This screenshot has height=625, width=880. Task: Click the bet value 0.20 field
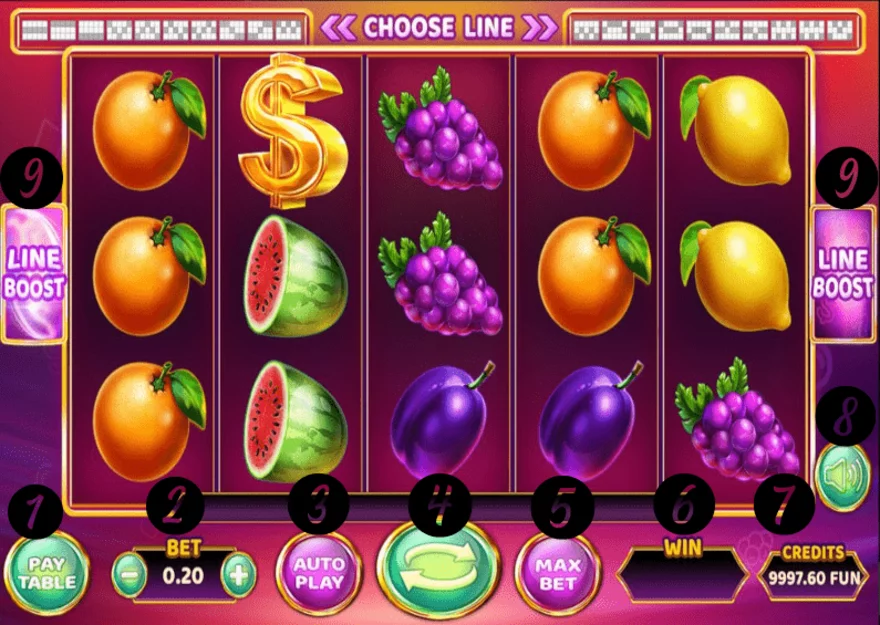[x=184, y=576]
